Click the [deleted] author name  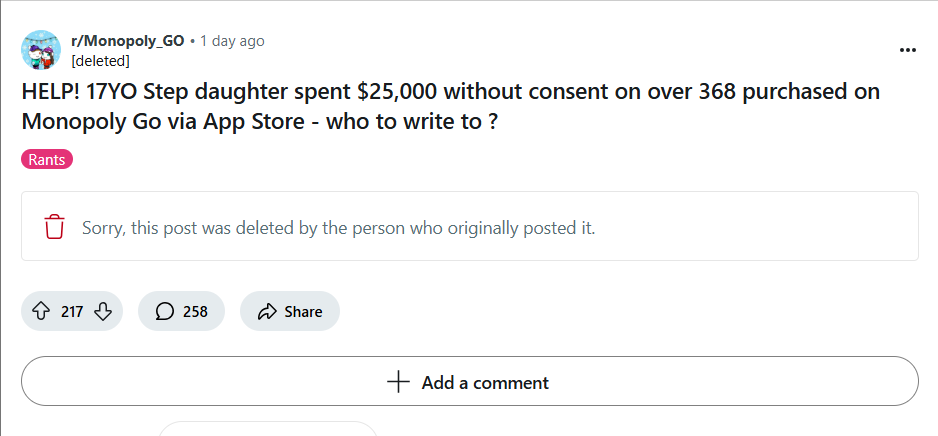[100, 60]
